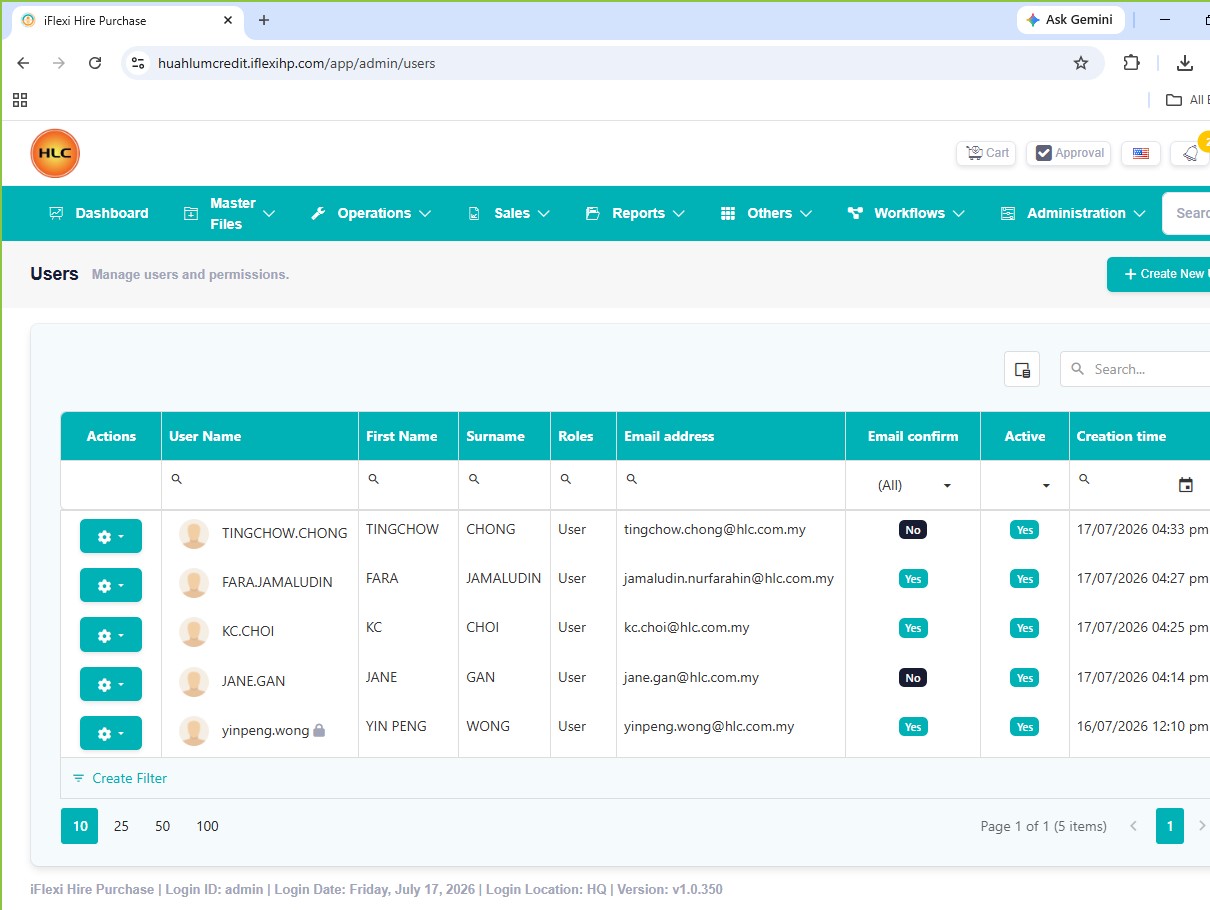
Task: Click Create Filter link
Action: pyautogui.click(x=120, y=778)
